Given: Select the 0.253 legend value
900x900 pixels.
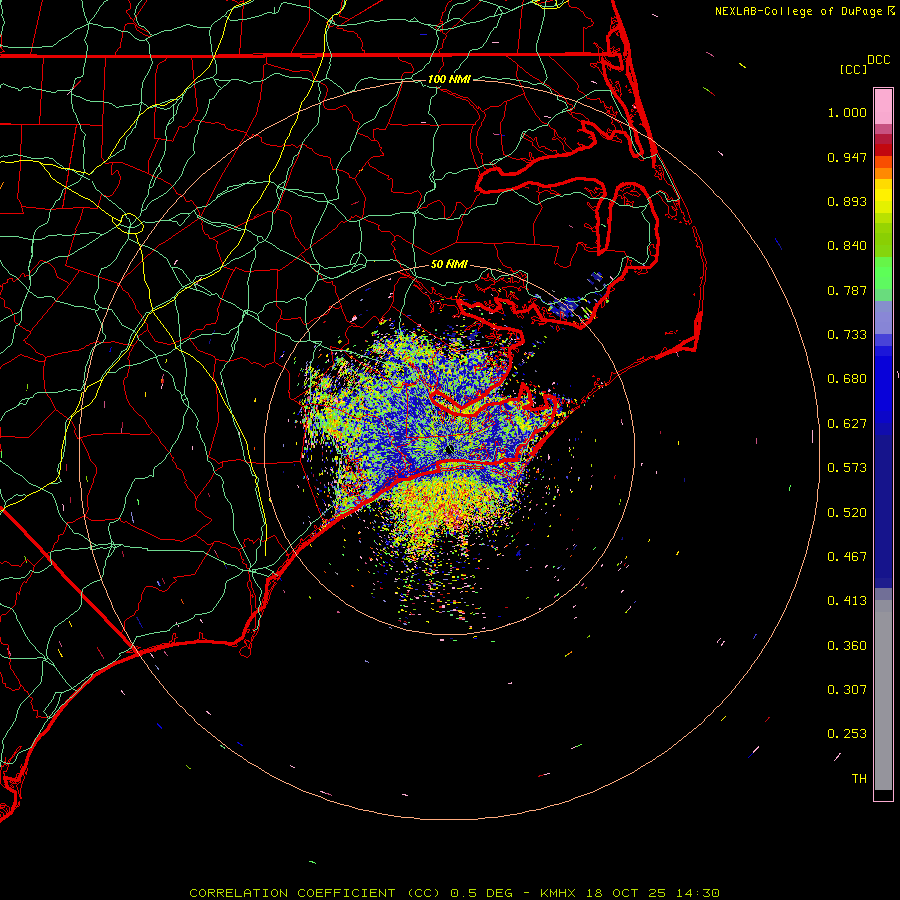Looking at the screenshot, I should pos(847,734).
